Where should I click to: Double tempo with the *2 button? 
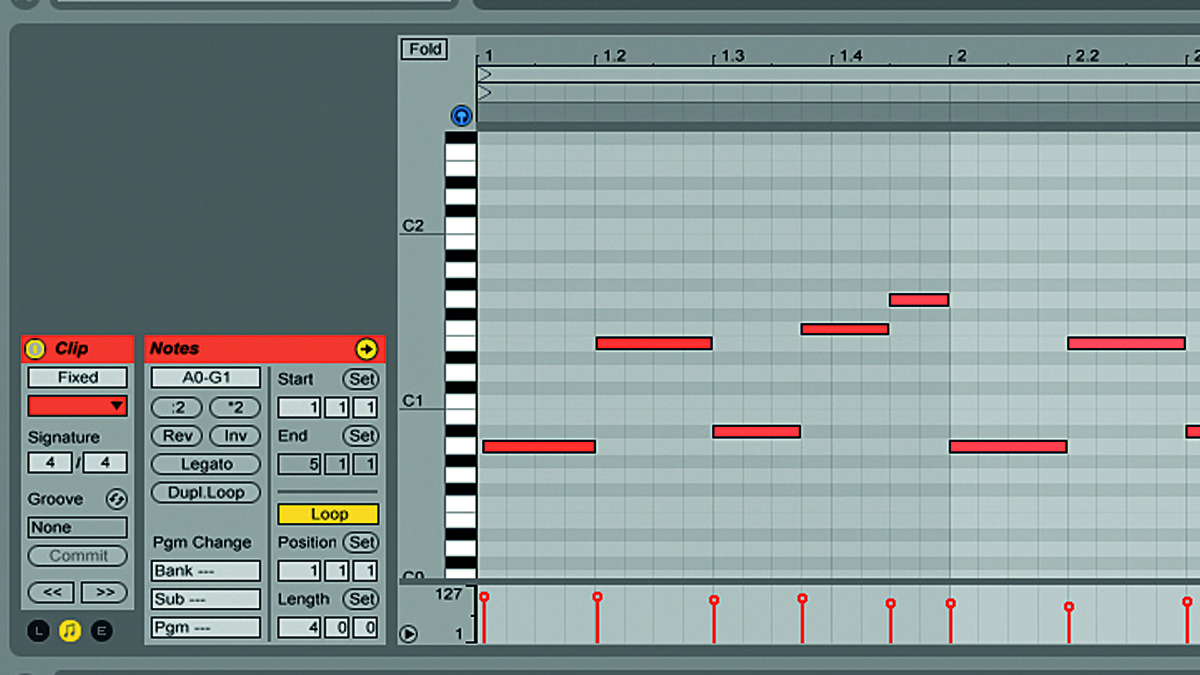pyautogui.click(x=235, y=408)
